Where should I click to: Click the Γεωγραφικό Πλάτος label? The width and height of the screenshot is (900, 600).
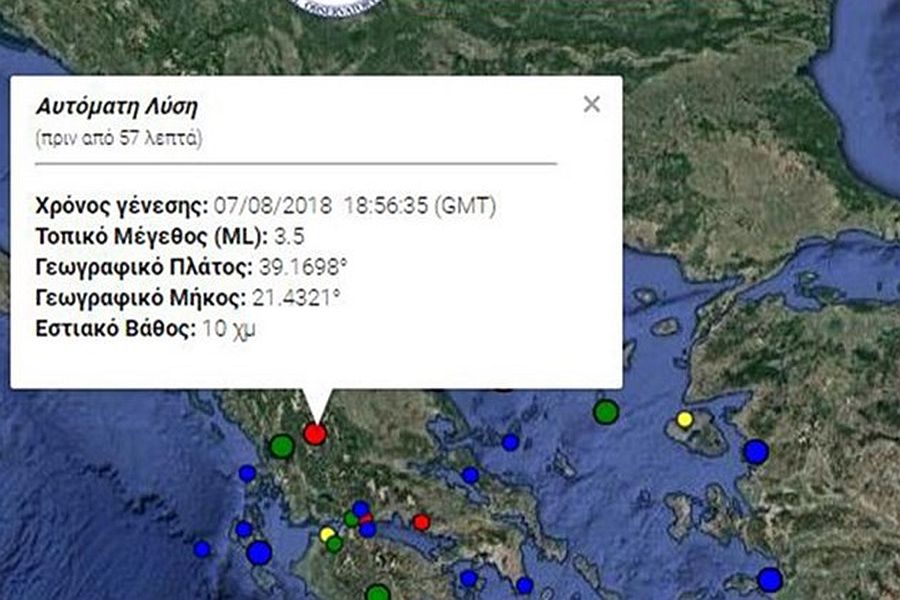(x=144, y=268)
